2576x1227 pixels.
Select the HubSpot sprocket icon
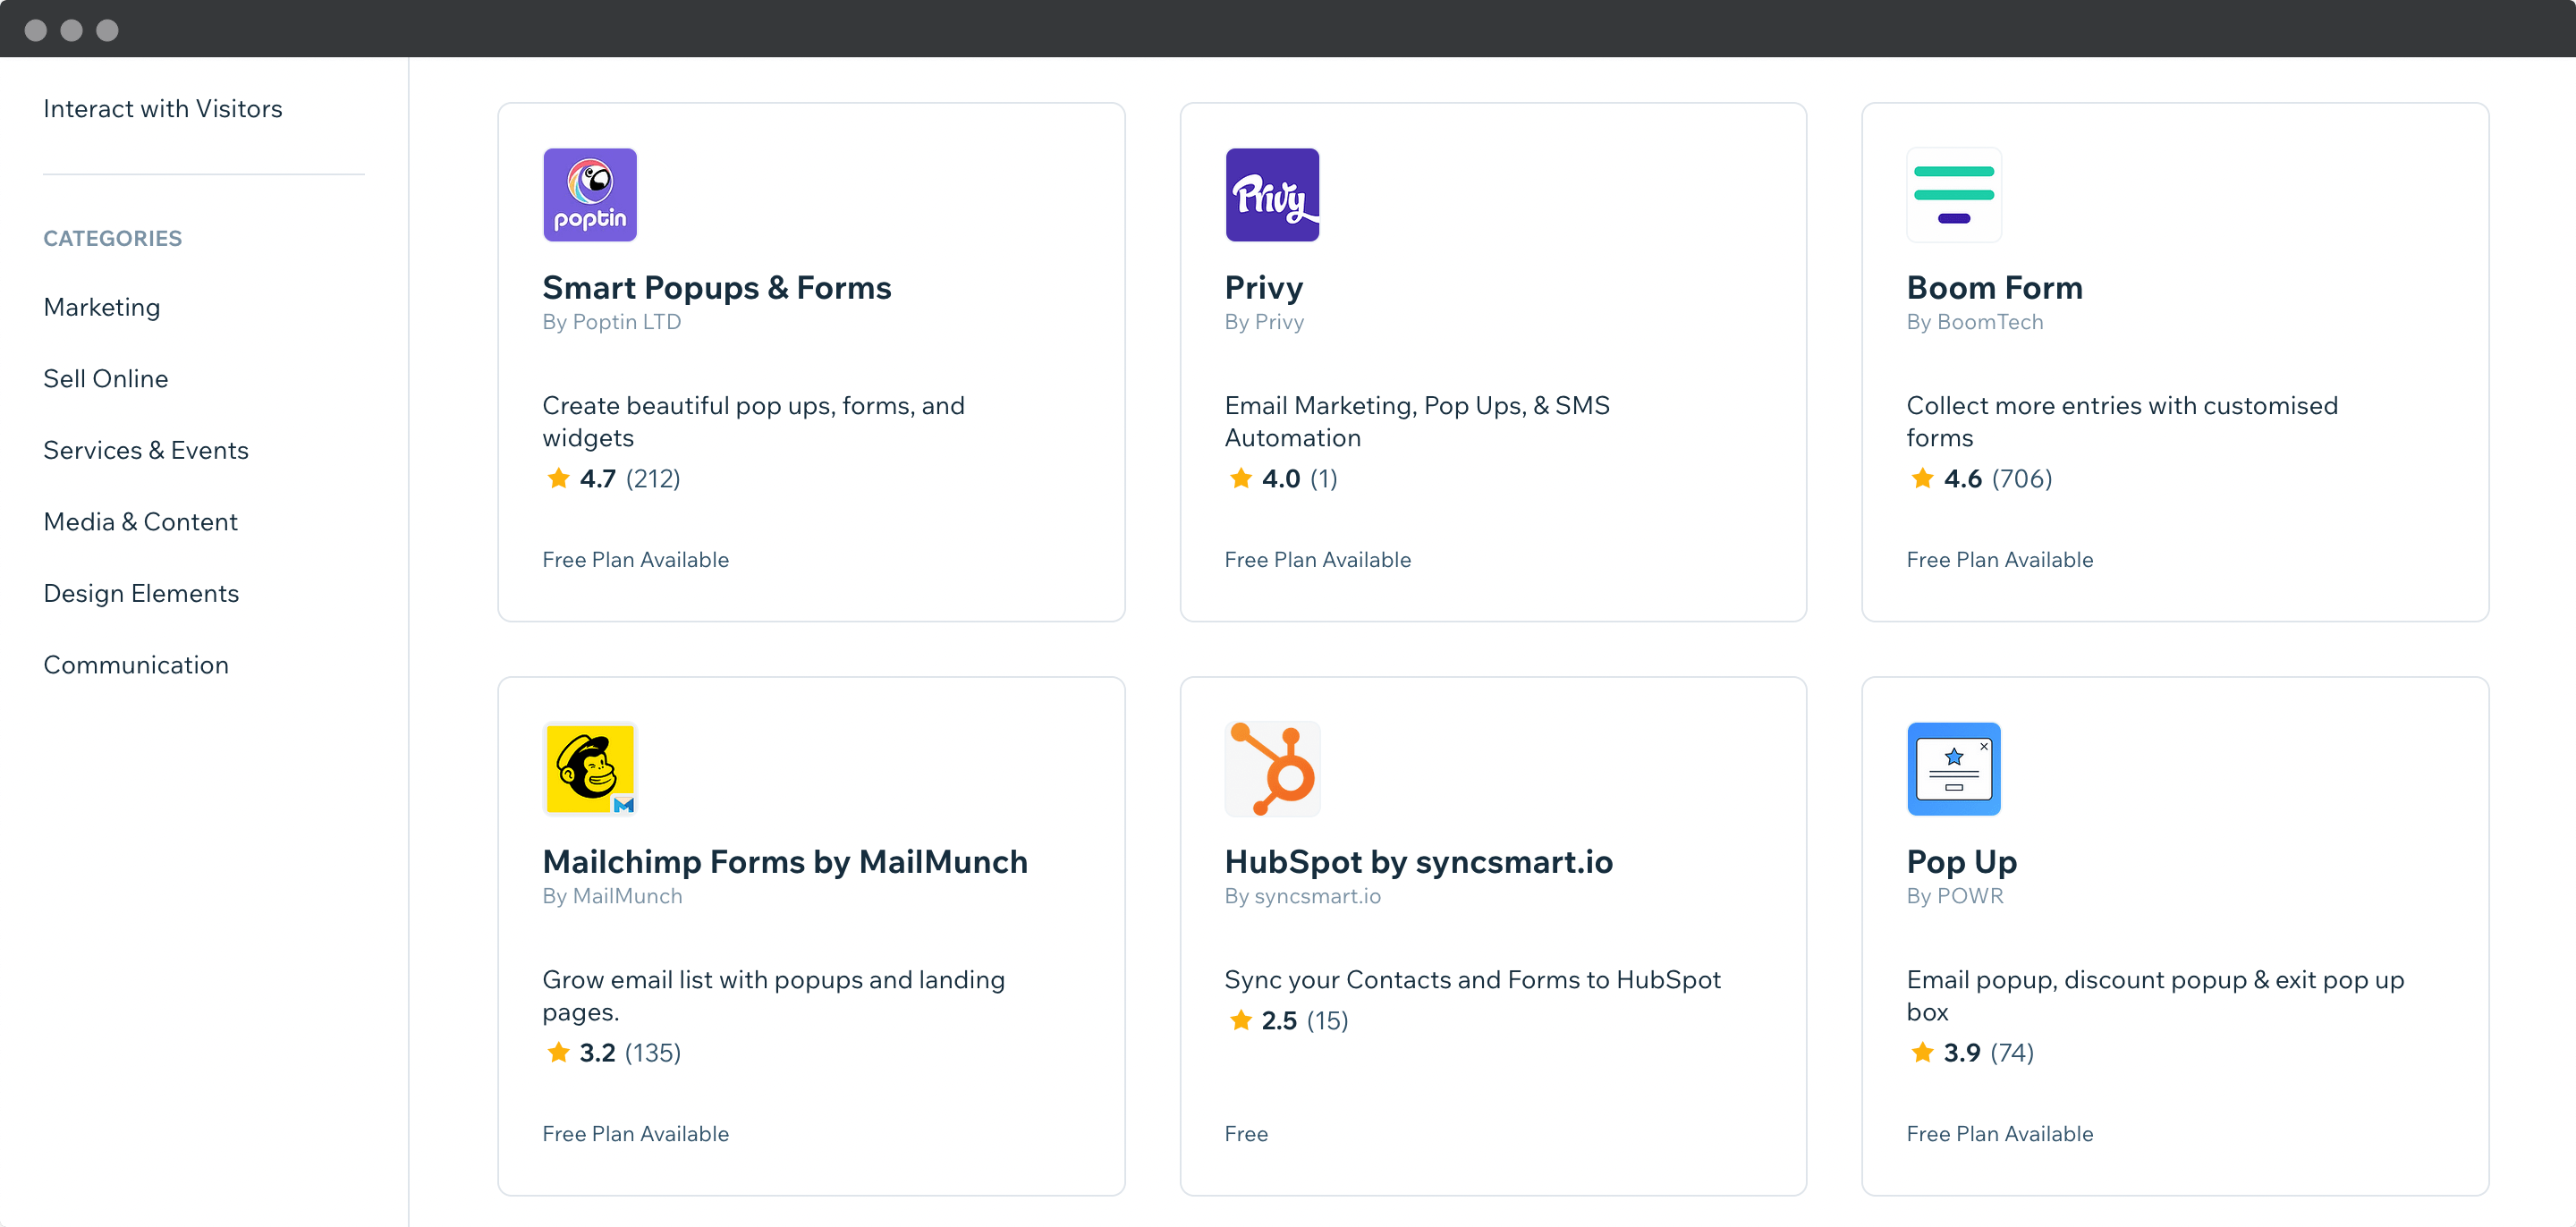(1272, 769)
